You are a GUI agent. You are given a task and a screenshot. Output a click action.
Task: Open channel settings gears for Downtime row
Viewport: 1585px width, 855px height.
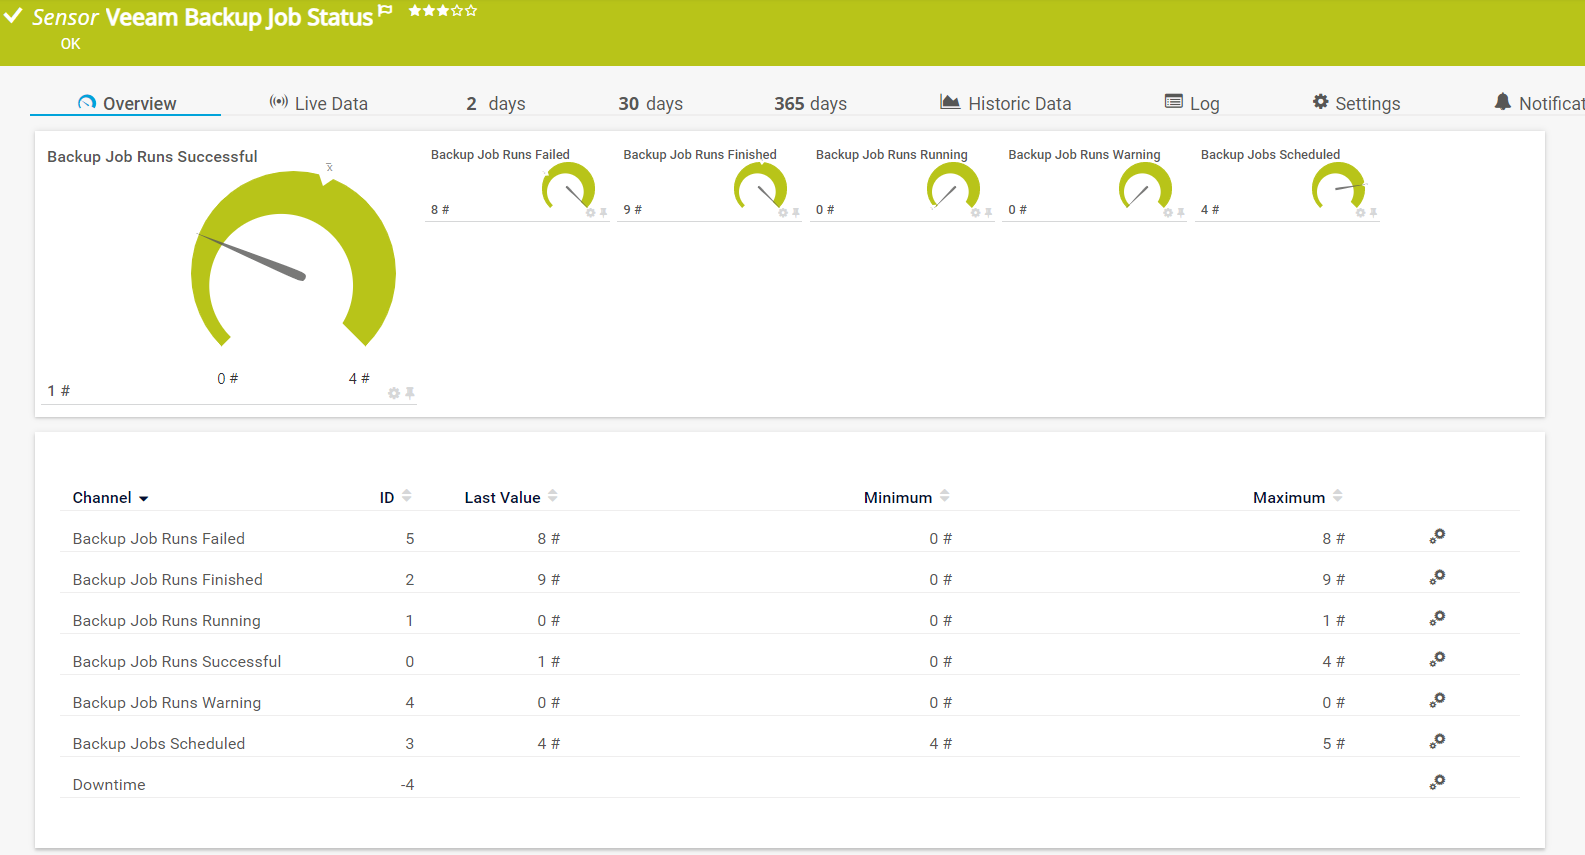1437,783
